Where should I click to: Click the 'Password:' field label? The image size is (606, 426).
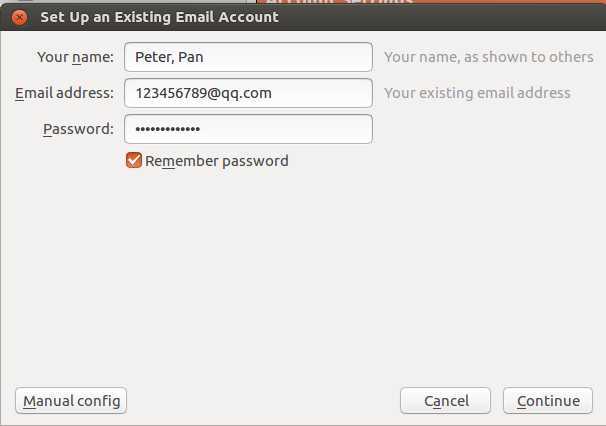tap(78, 129)
